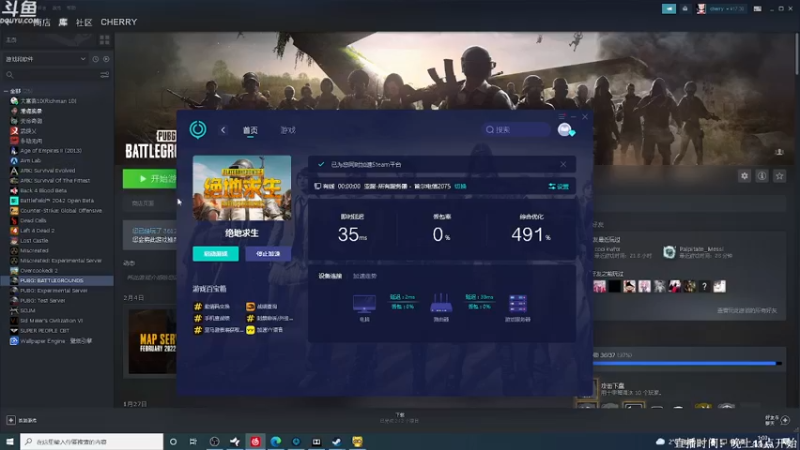Switch to the 首页 tab in accelerator
Viewport: 800px width, 450px height.
(x=250, y=130)
